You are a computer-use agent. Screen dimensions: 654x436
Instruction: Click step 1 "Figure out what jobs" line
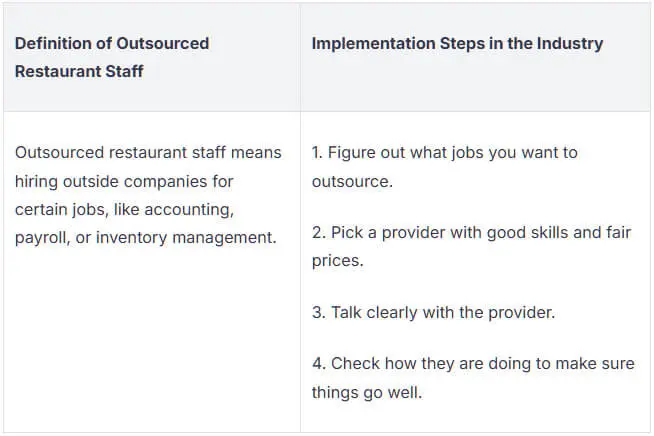[444, 153]
